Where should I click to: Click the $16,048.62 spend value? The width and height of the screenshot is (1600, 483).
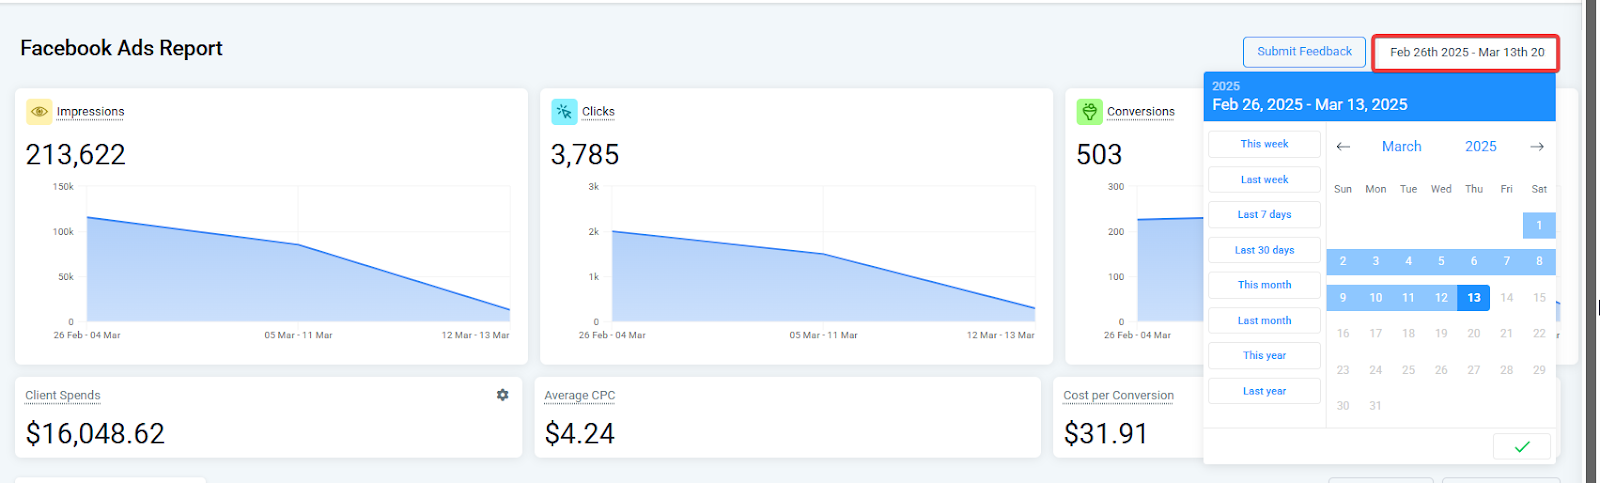95,433
